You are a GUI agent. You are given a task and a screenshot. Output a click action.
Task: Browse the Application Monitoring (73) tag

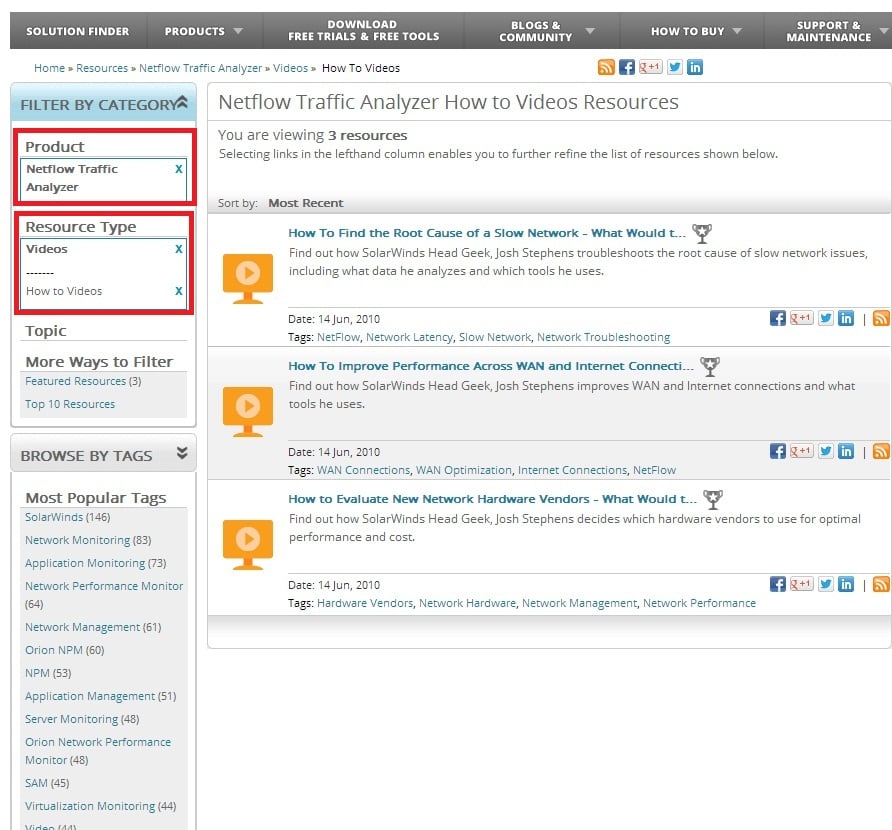point(96,563)
